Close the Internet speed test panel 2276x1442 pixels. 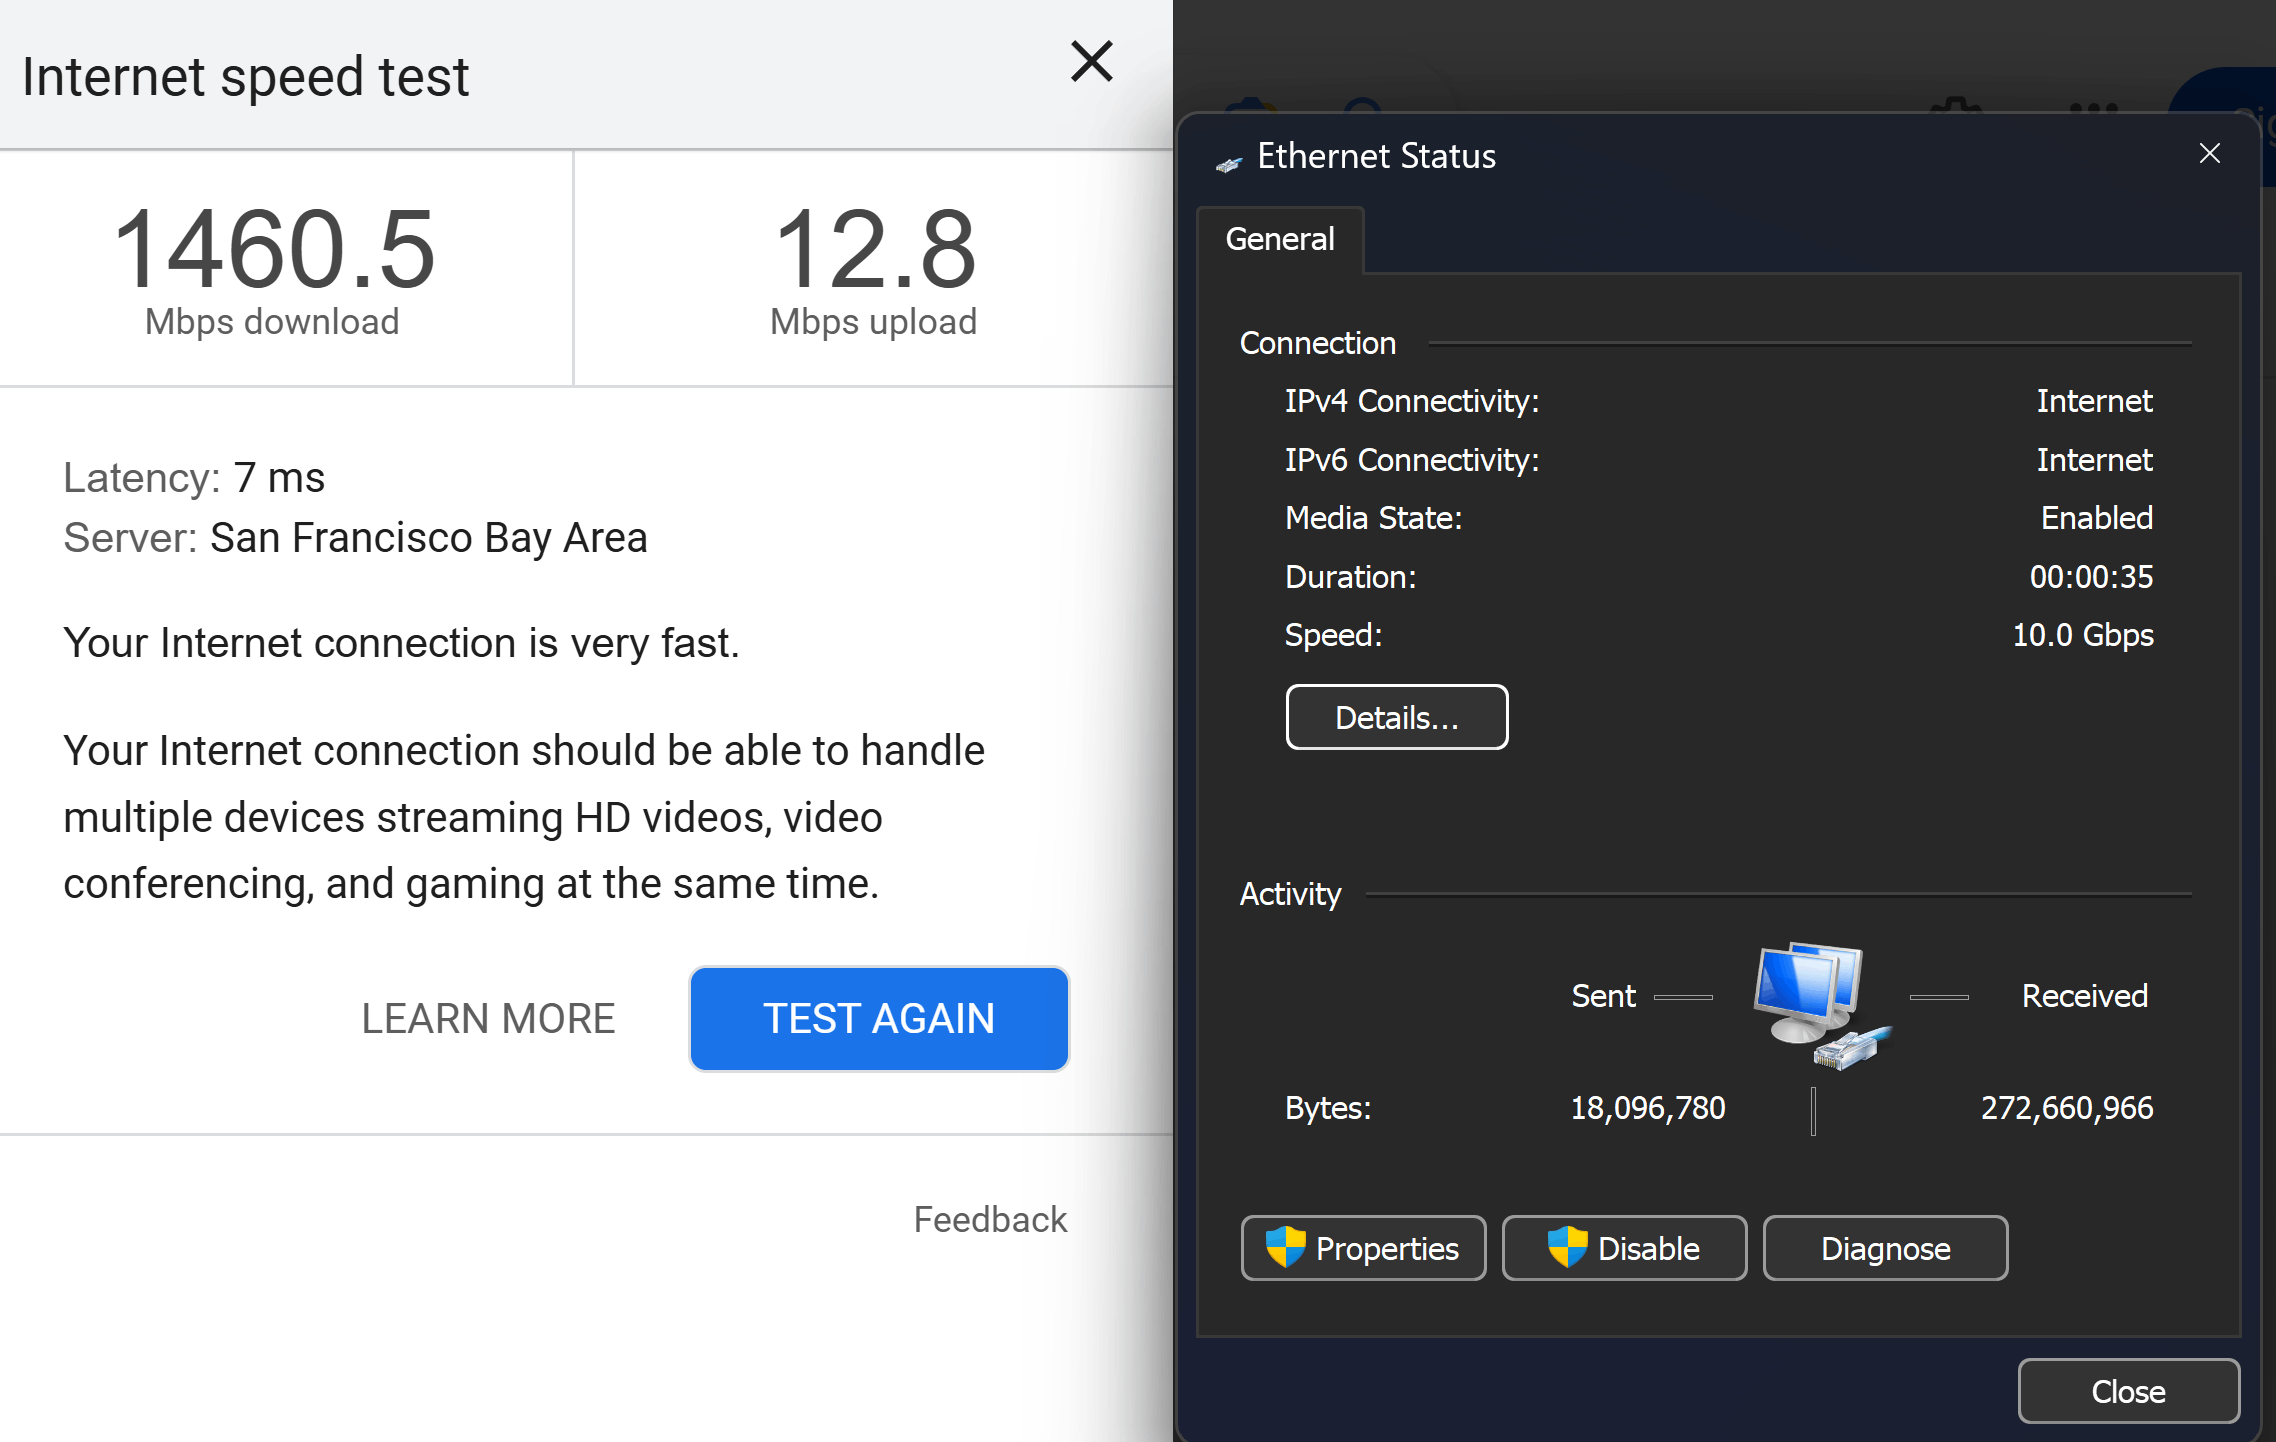1091,62
